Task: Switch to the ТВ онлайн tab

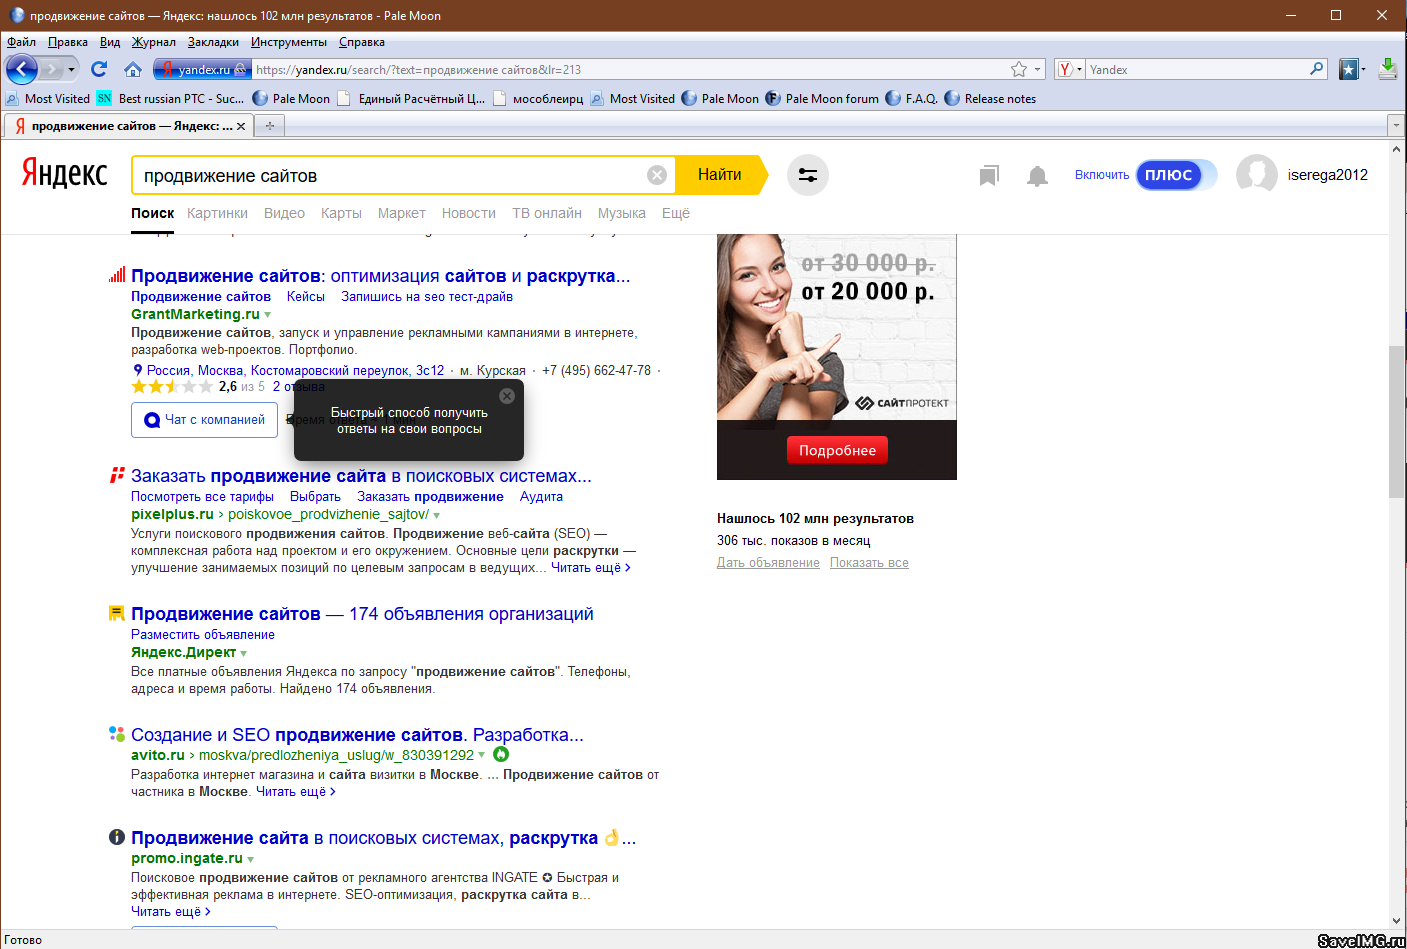Action: (x=547, y=213)
